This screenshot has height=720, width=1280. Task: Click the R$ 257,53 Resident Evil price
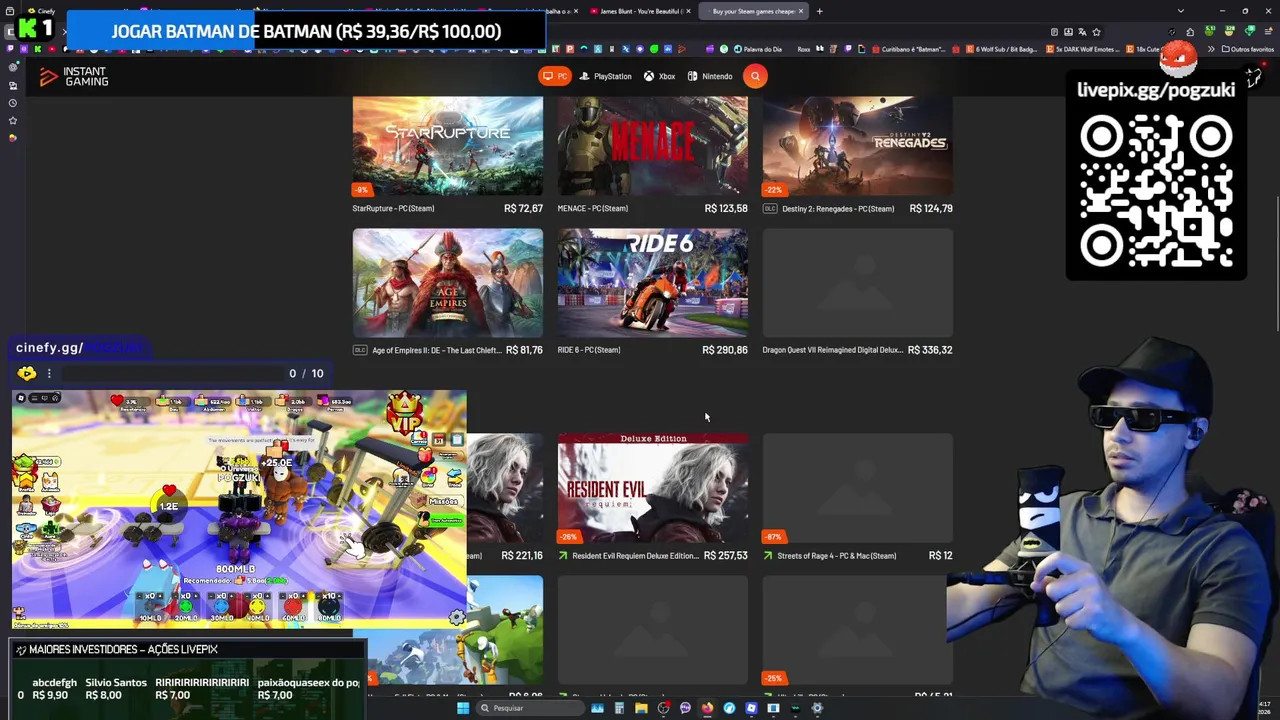tap(726, 556)
